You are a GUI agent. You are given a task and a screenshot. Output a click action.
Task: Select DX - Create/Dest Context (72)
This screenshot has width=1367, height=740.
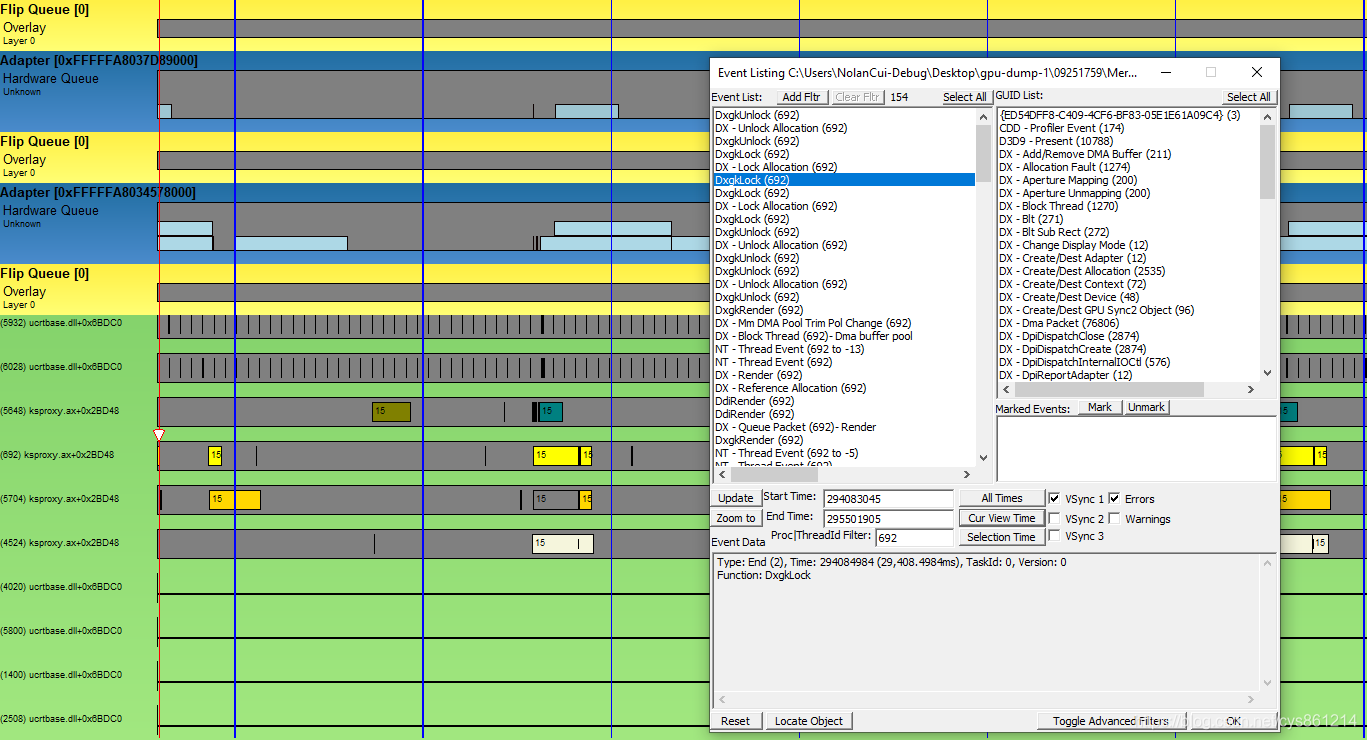[1073, 284]
